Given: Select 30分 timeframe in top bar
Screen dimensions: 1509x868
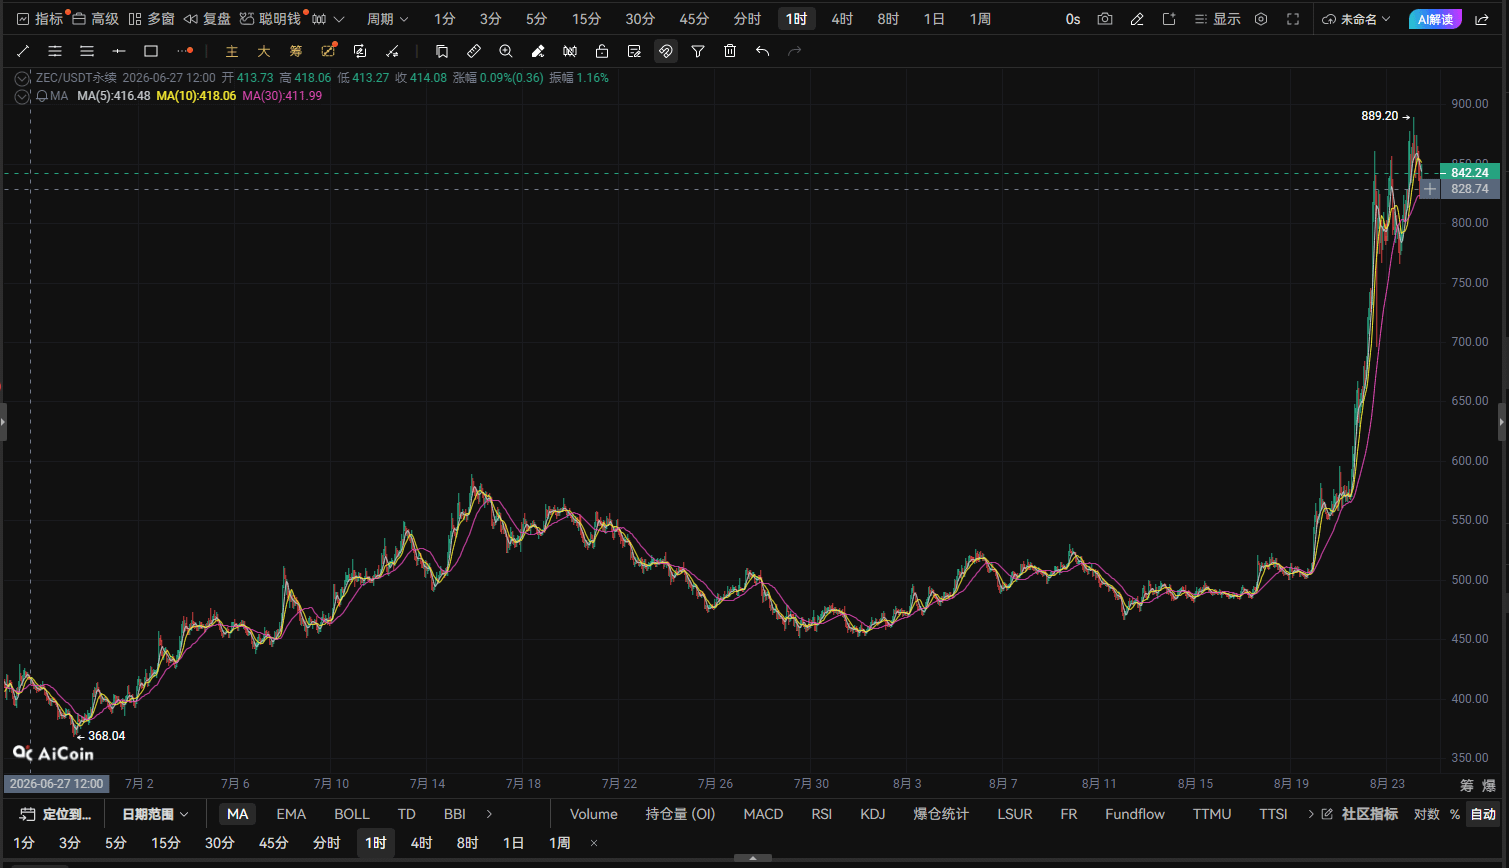Looking at the screenshot, I should 640,19.
